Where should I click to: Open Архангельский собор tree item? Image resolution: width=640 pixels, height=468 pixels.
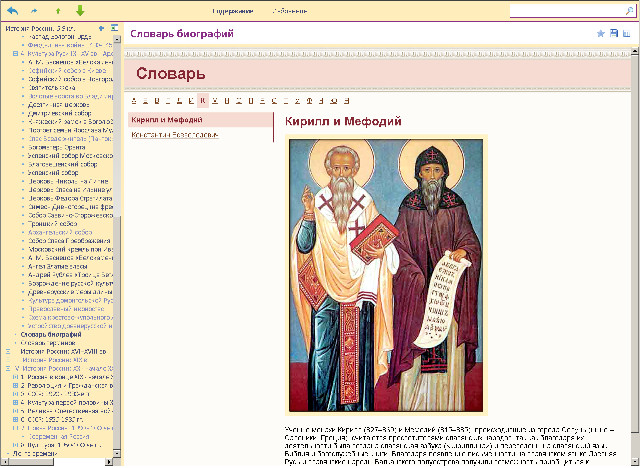tap(60, 232)
